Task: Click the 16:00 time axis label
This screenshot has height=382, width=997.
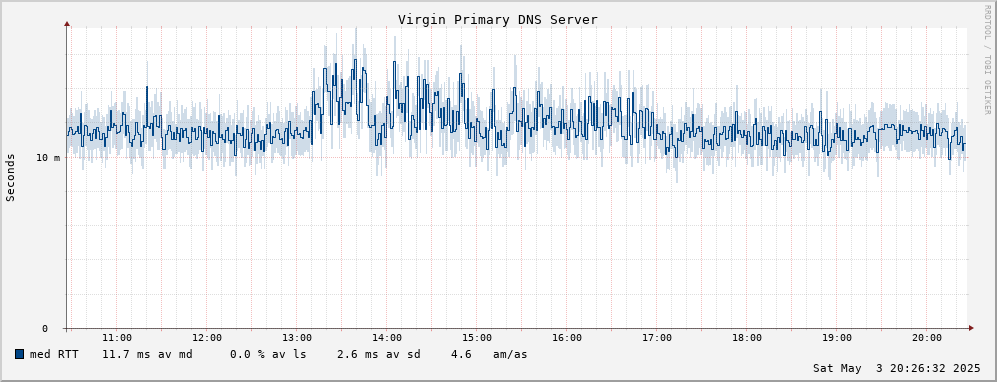Action: coord(567,338)
